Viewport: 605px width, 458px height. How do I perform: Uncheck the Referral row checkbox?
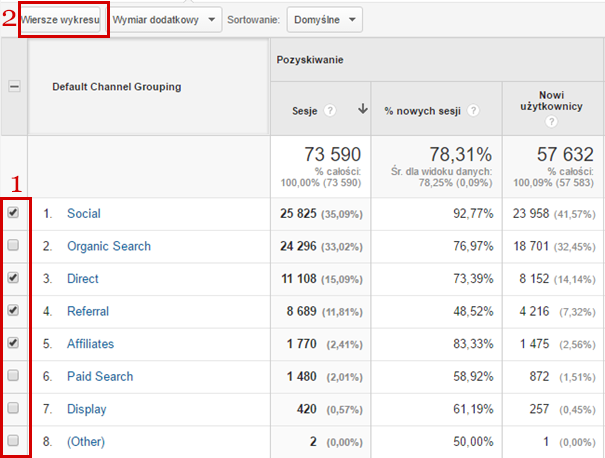13,310
